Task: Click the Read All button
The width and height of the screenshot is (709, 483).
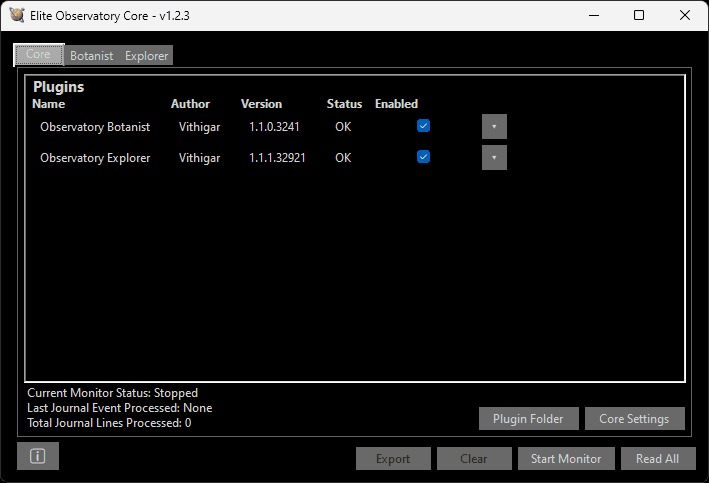Action: pyautogui.click(x=657, y=458)
